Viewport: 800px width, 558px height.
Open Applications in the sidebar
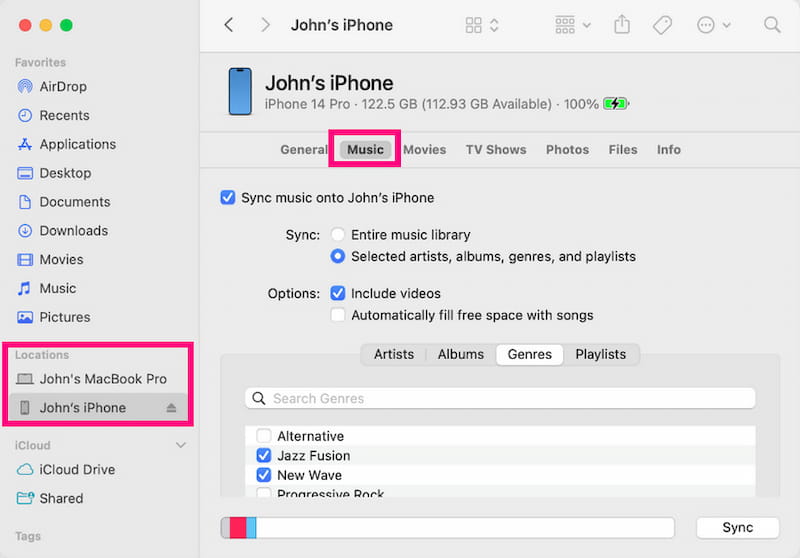click(x=66, y=144)
